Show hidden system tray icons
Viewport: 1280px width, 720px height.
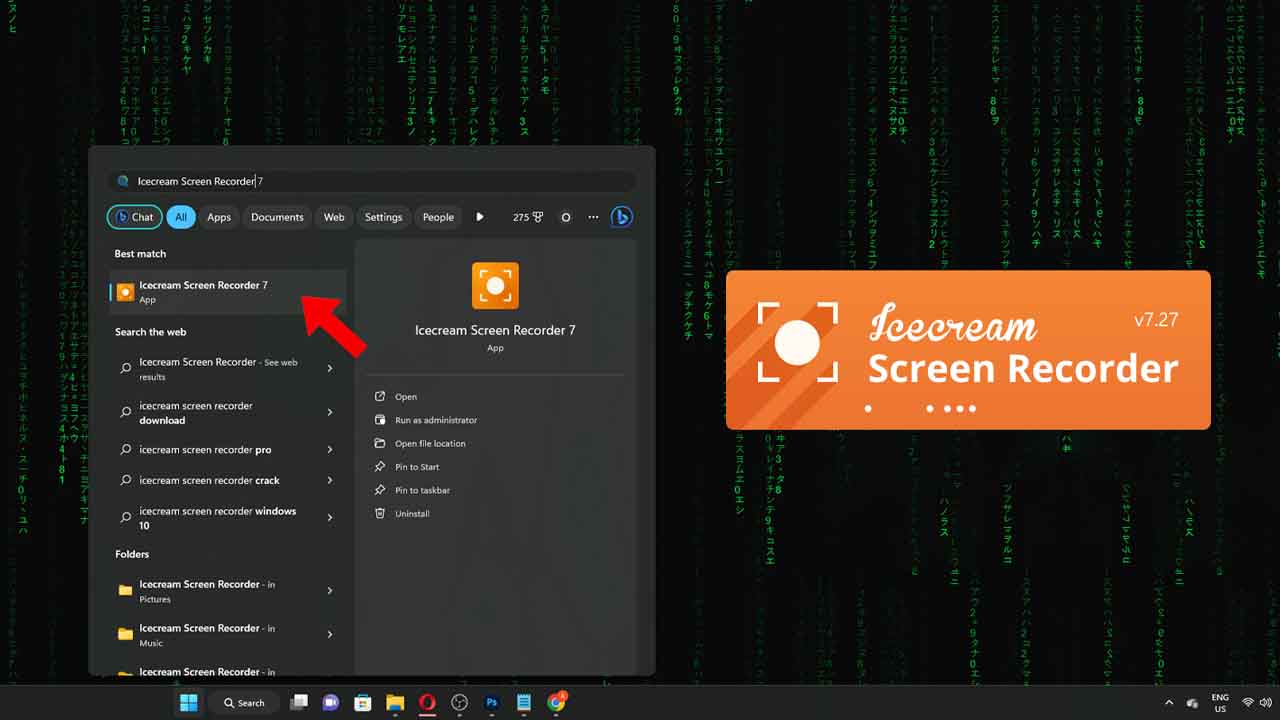tap(1168, 703)
